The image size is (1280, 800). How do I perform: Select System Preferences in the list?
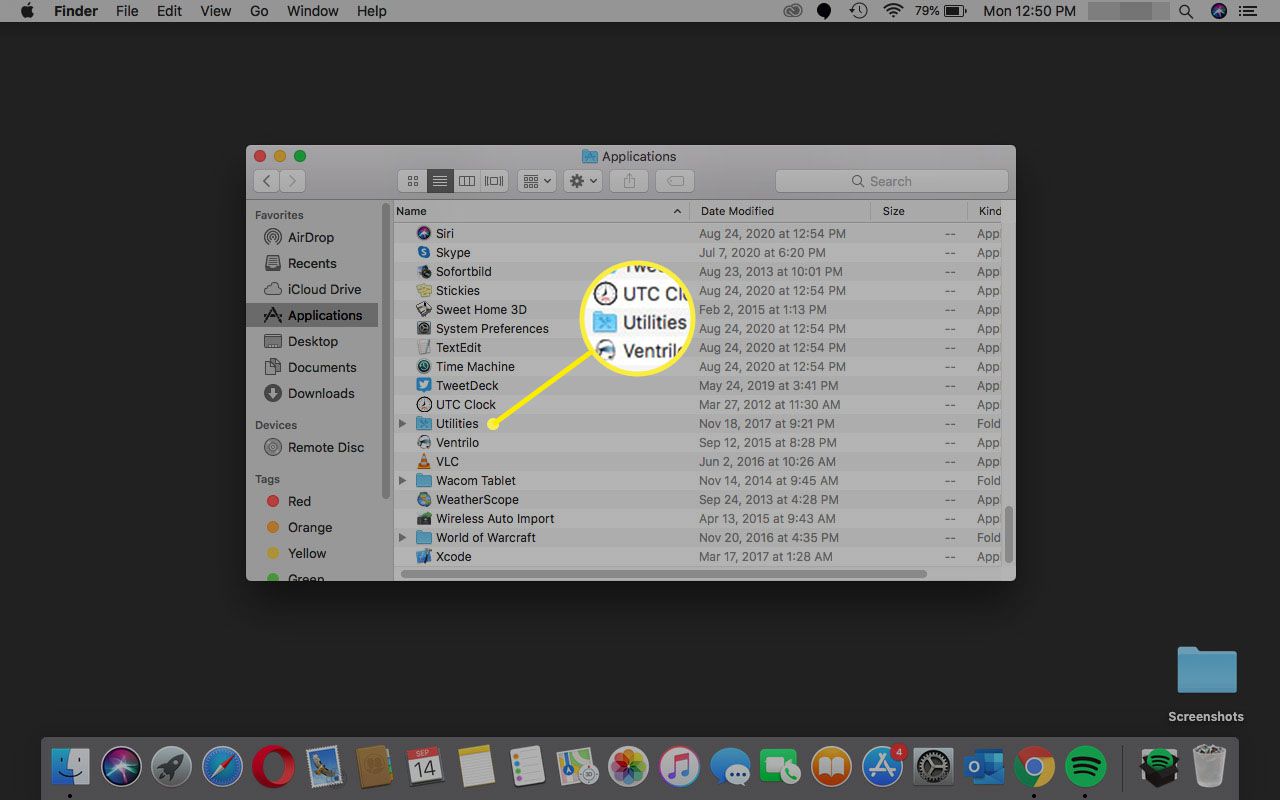pyautogui.click(x=697, y=328)
